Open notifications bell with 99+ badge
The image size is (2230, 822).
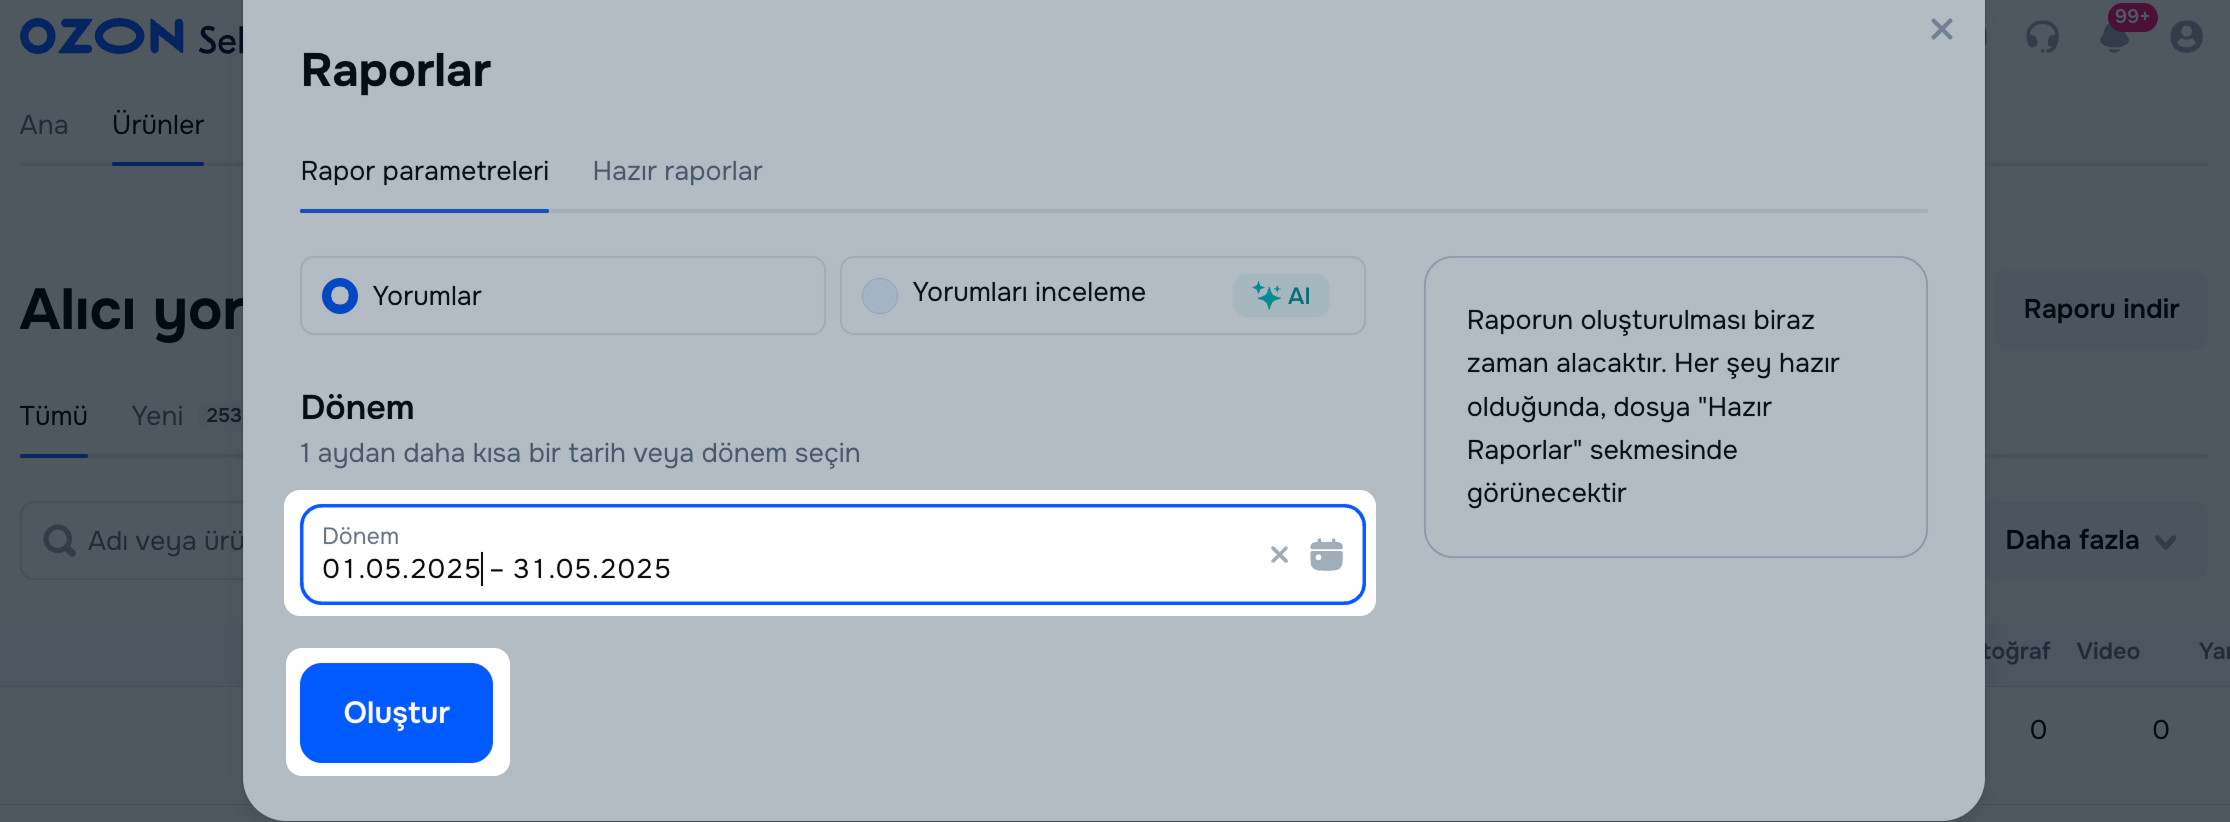tap(2114, 38)
